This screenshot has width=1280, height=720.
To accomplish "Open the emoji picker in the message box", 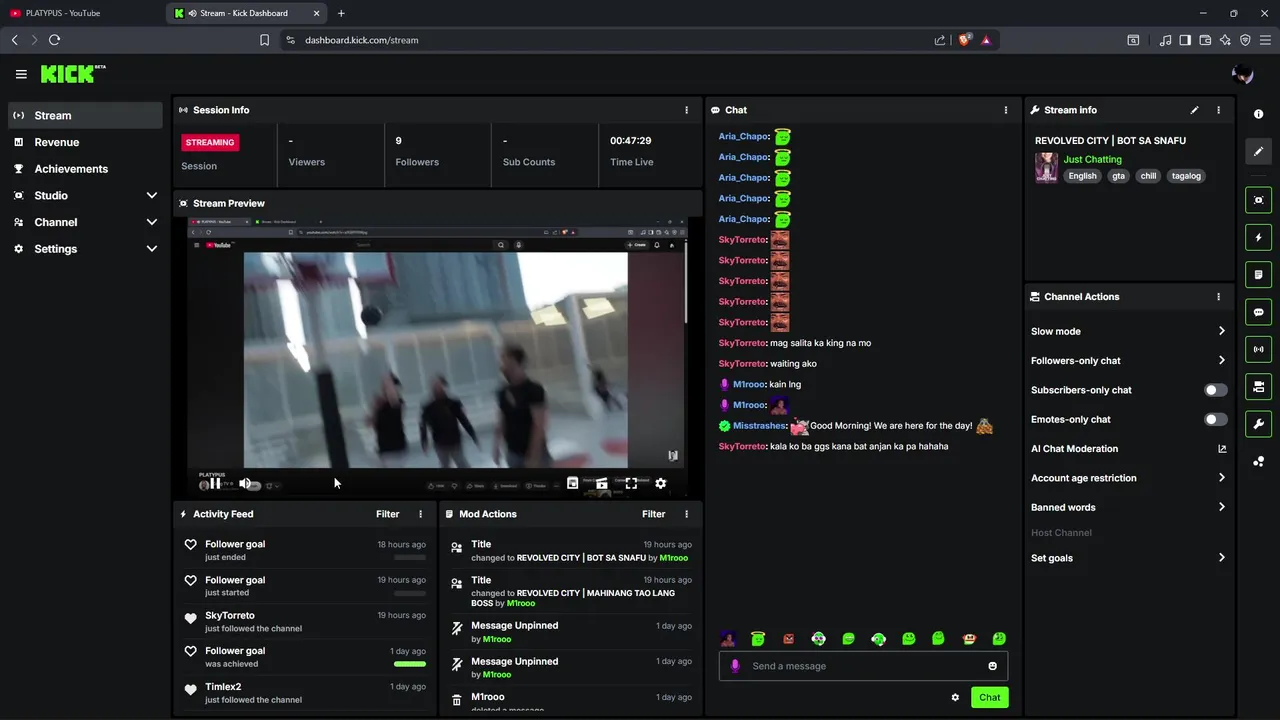I will (992, 666).
